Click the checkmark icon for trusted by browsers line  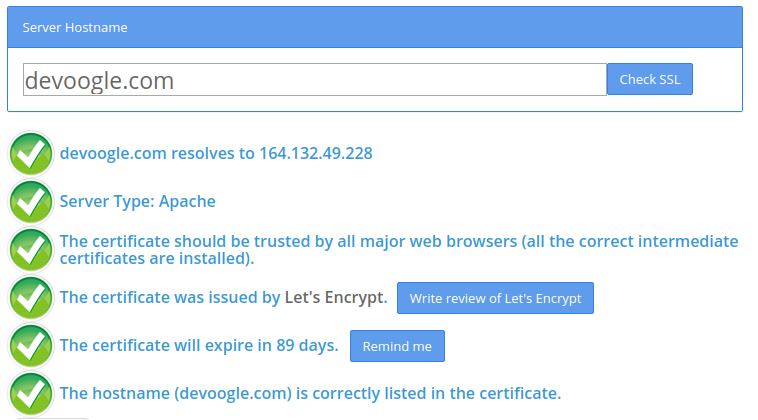pos(31,250)
